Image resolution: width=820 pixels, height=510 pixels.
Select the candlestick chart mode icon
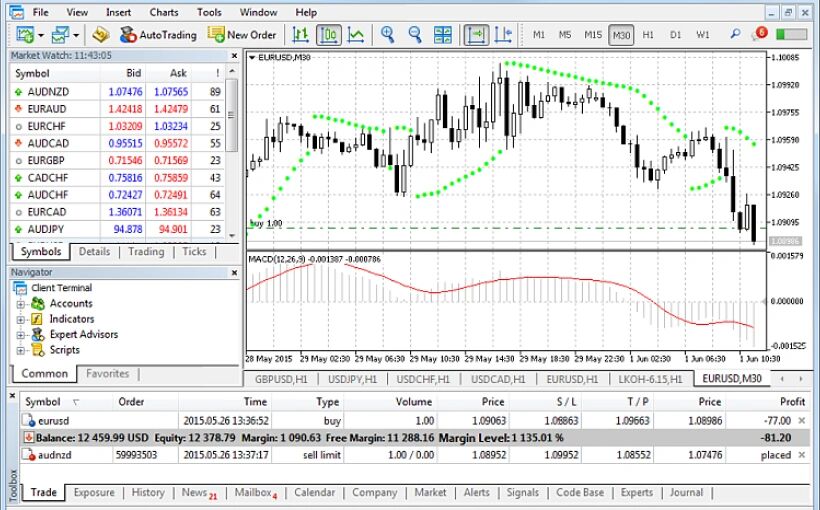pyautogui.click(x=328, y=35)
